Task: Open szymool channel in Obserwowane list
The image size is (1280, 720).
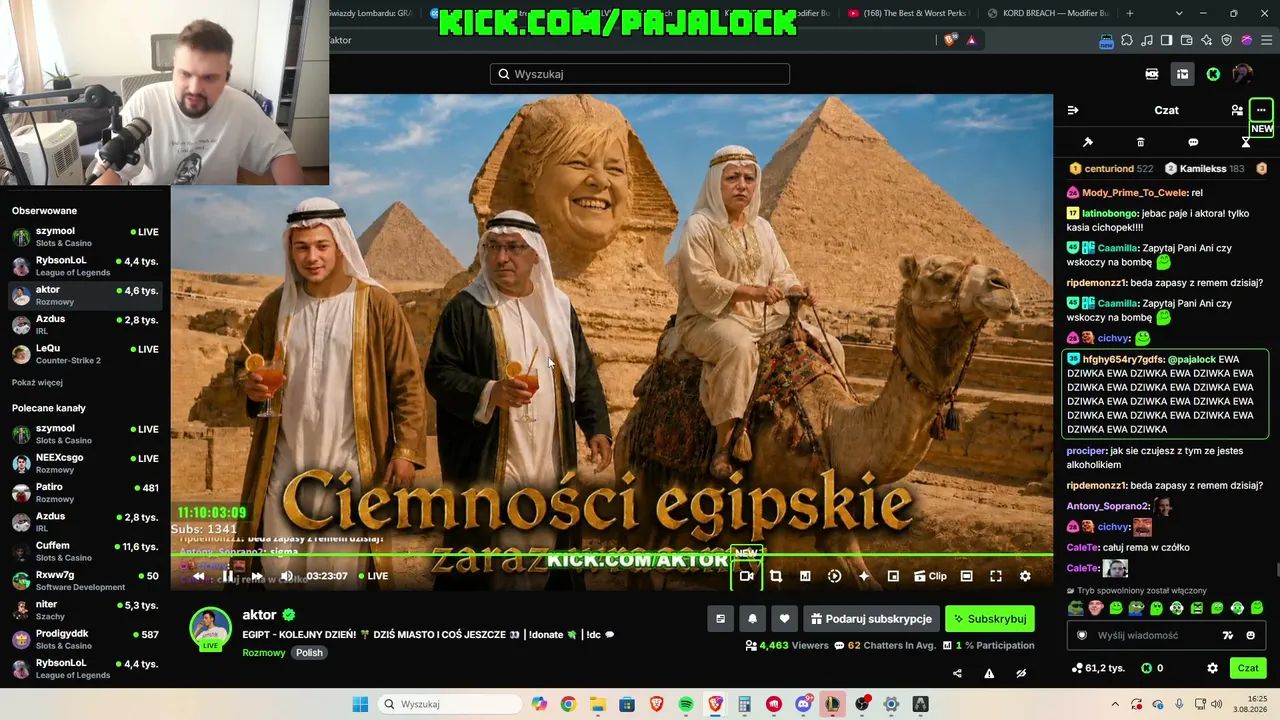Action: pos(85,236)
